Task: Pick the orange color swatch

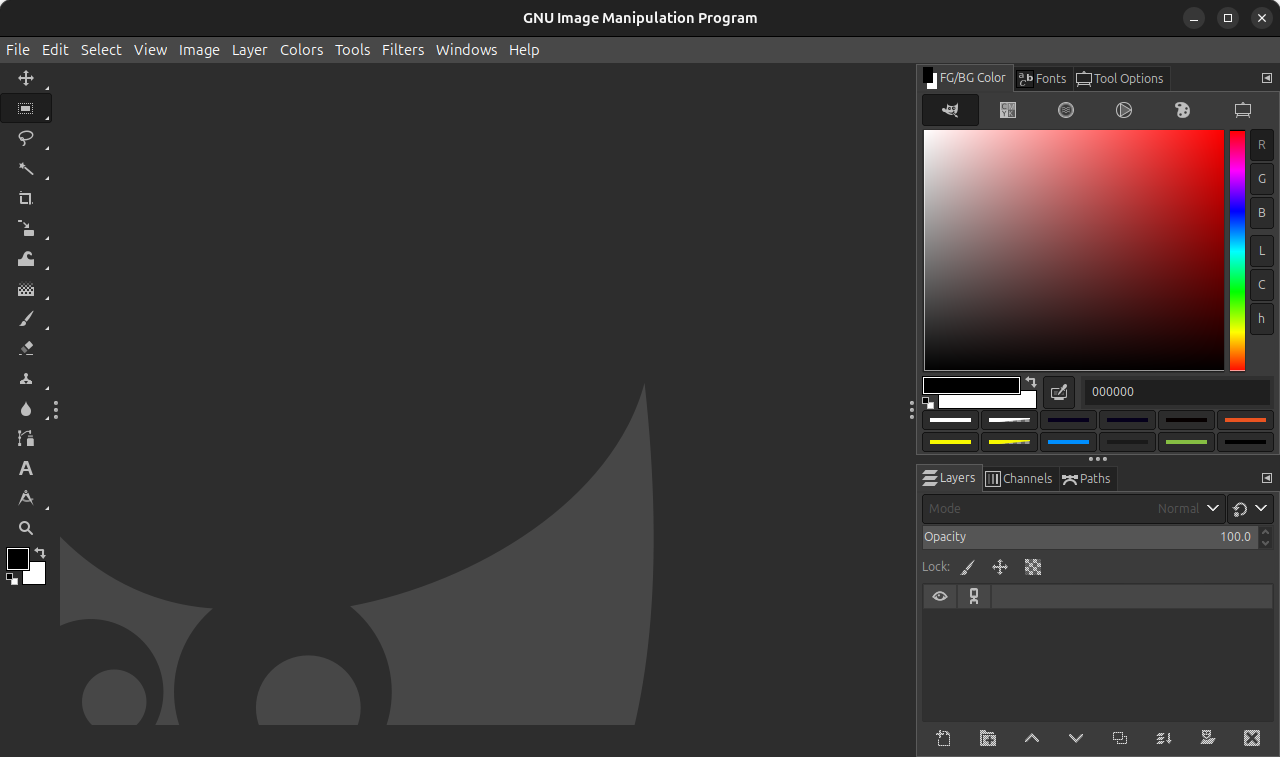Action: click(x=1245, y=420)
